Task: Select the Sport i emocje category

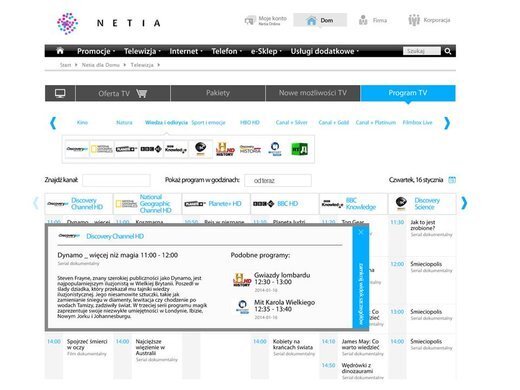Action: coord(208,122)
